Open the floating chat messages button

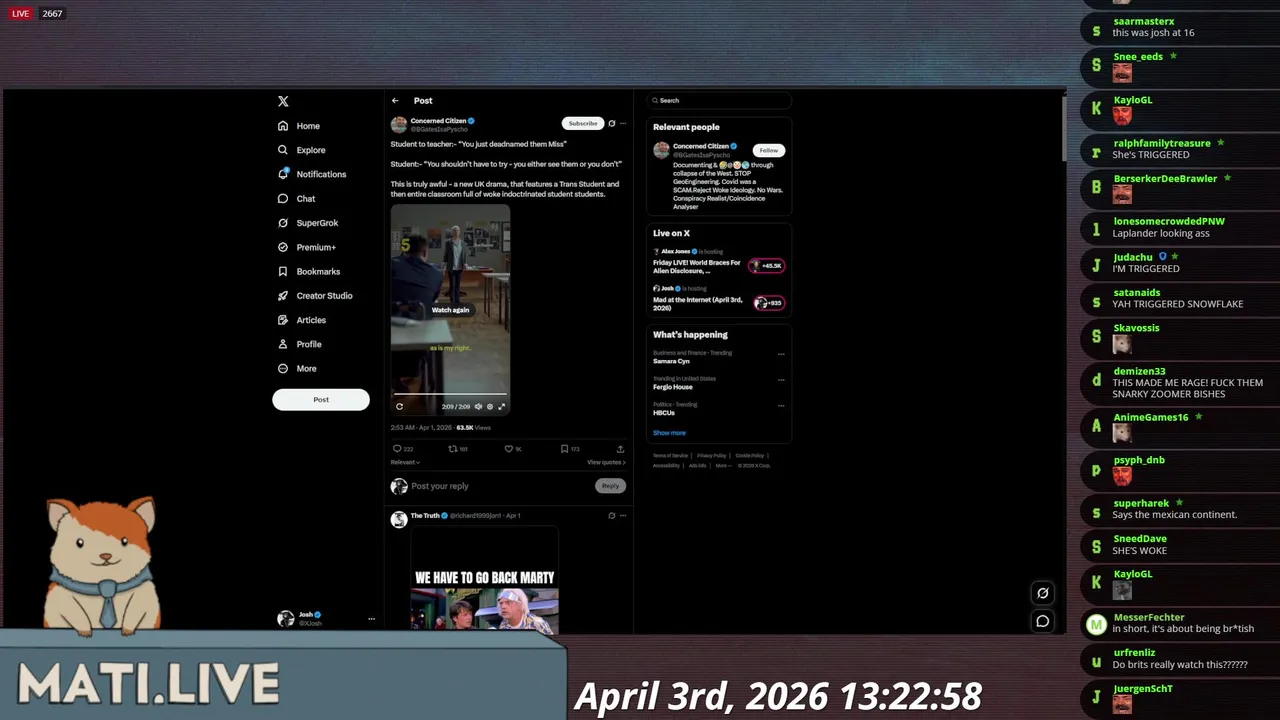pos(1042,621)
